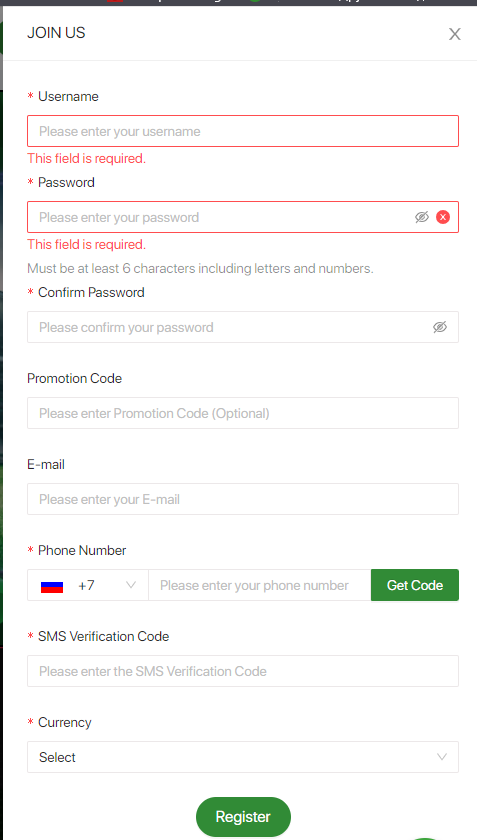
Task: Toggle password visibility eye icon
Action: coord(422,217)
